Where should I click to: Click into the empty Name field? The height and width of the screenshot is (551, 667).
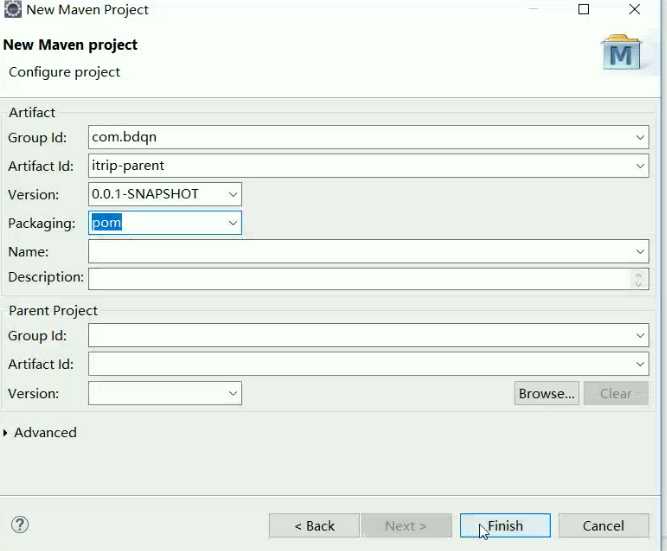(368, 251)
